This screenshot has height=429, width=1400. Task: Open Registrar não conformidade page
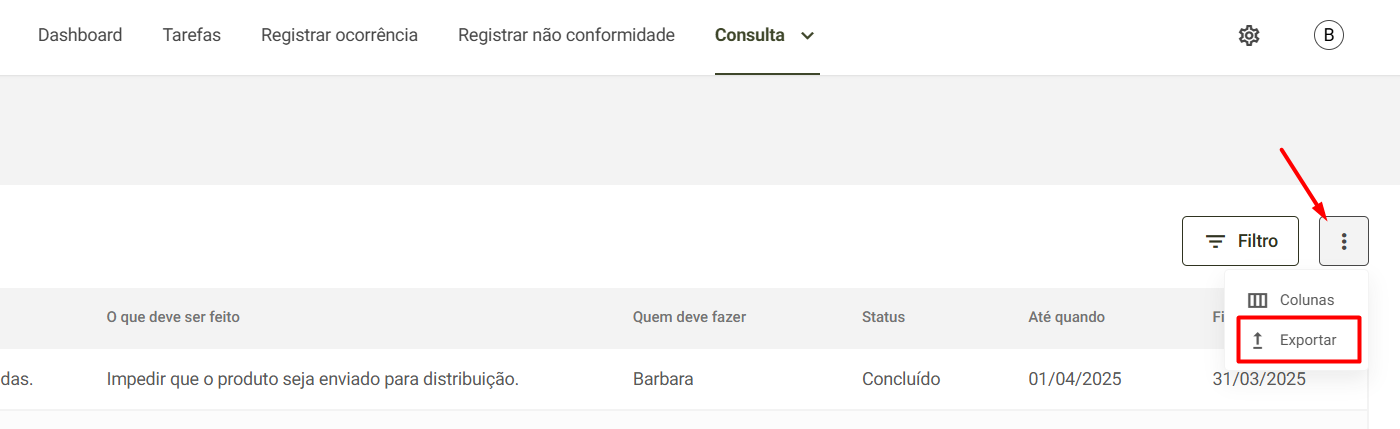(x=566, y=35)
